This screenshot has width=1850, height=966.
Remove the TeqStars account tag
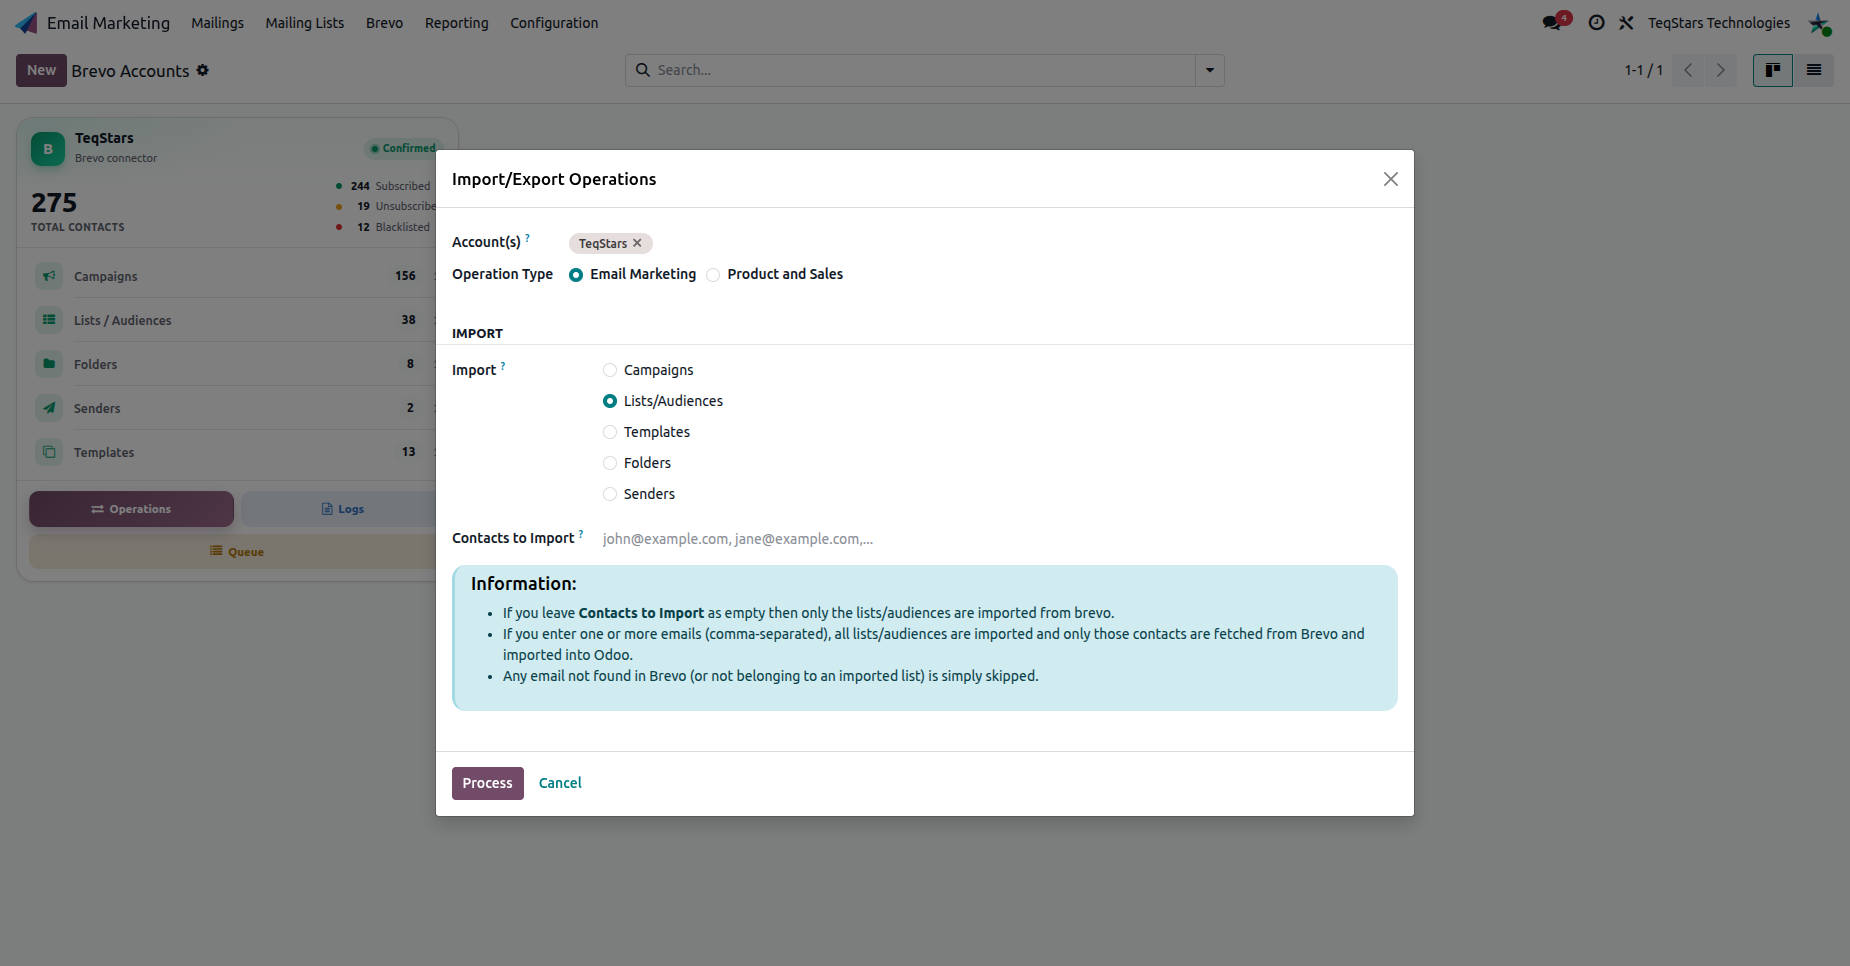[x=637, y=243]
